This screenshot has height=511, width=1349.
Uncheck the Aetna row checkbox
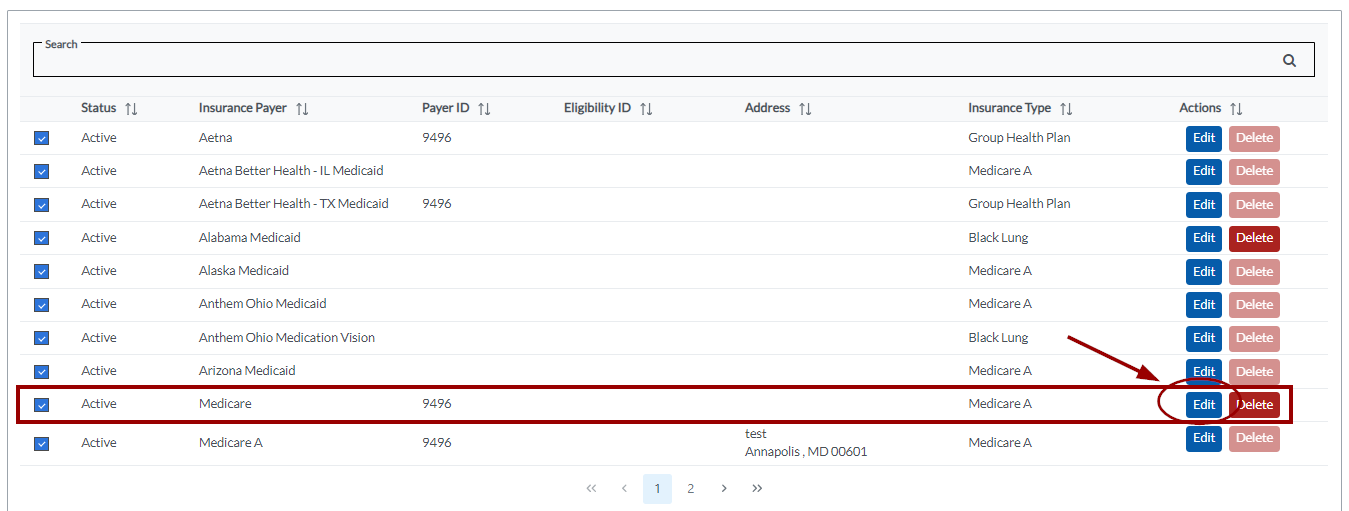click(x=42, y=139)
